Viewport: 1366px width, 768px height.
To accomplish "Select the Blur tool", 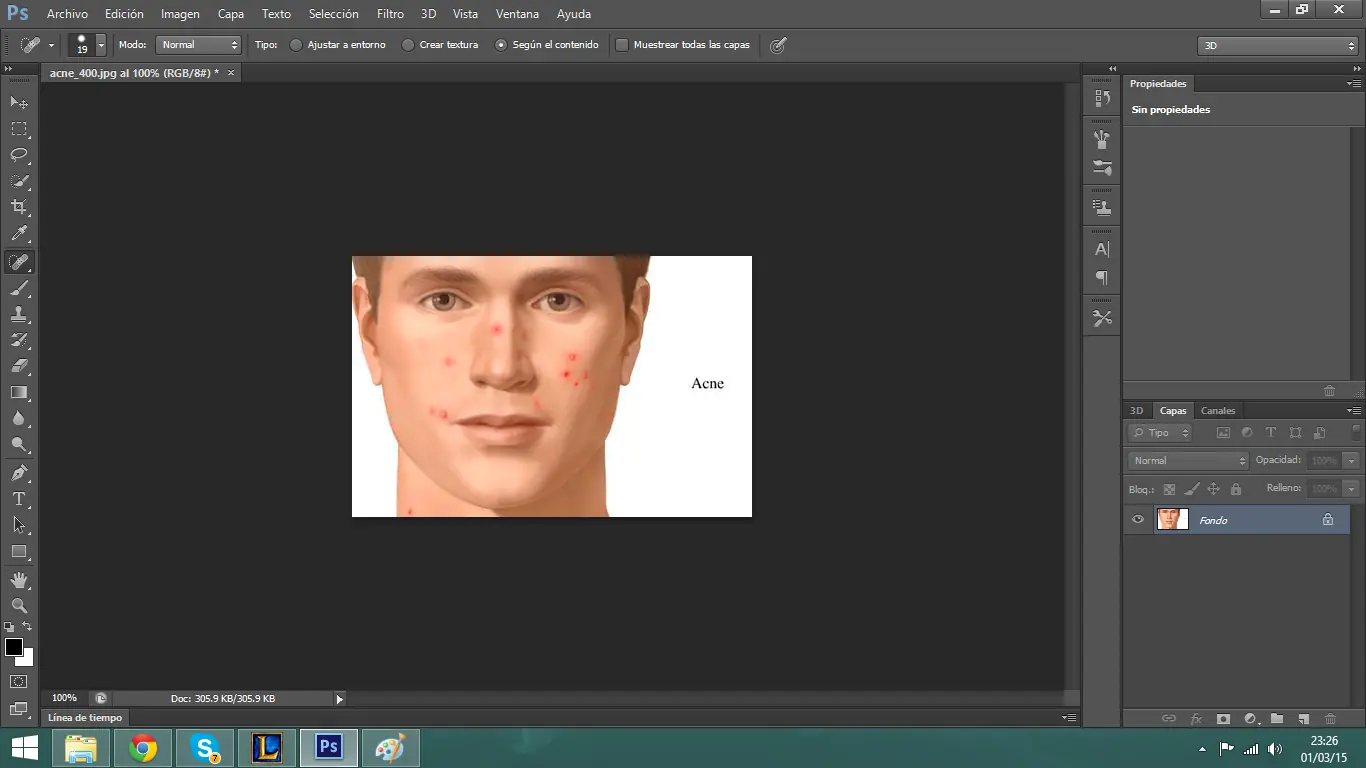I will (x=19, y=419).
